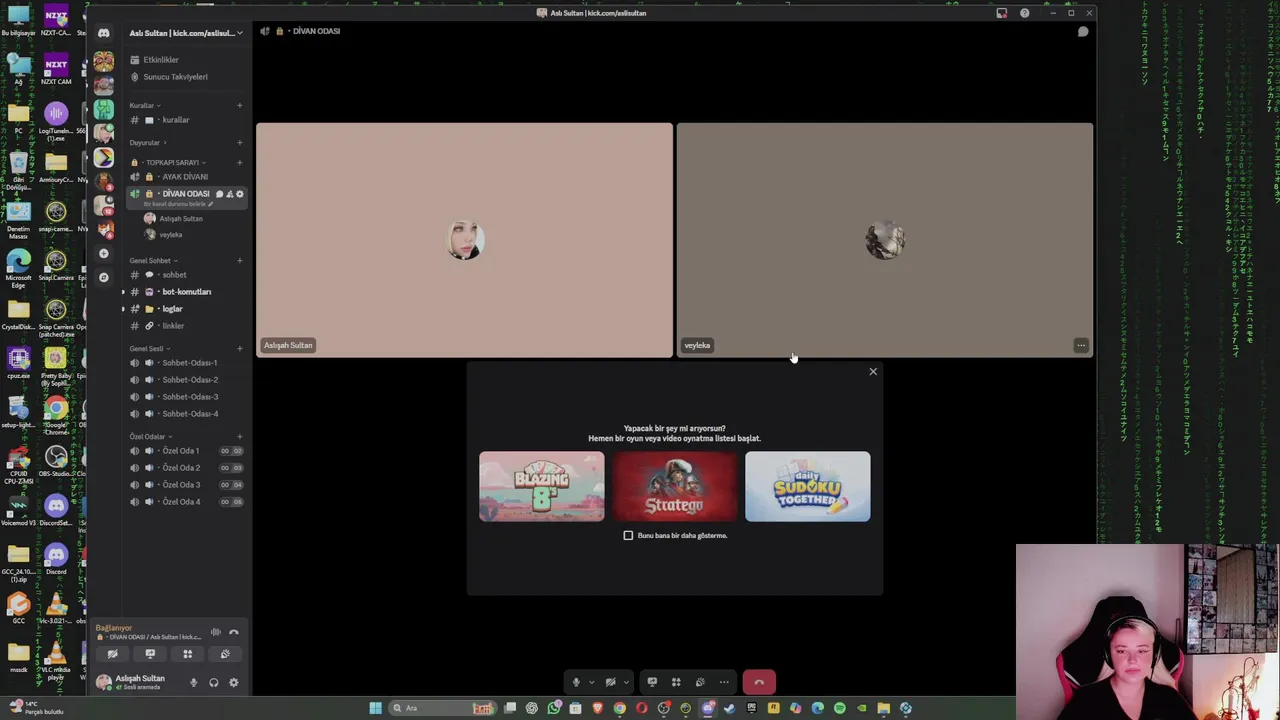
Task: Add channel to Genel Sesli category
Action: pos(239,349)
